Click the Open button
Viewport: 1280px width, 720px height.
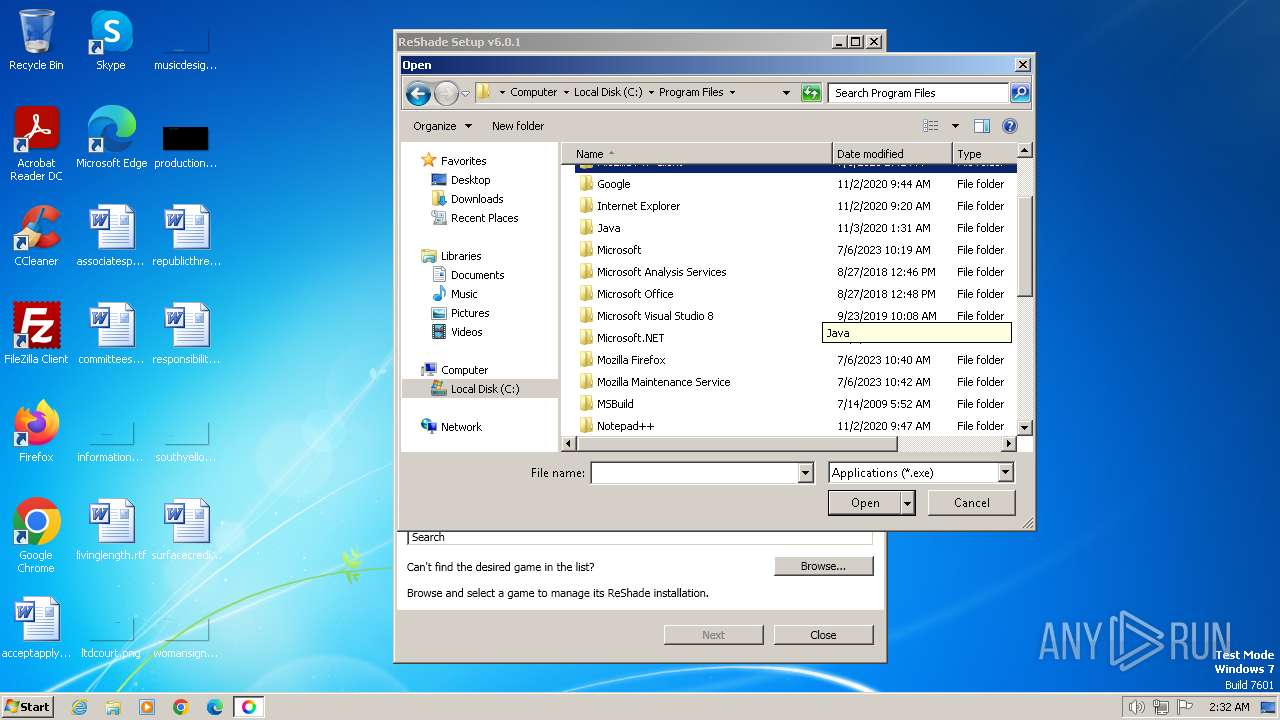click(865, 503)
